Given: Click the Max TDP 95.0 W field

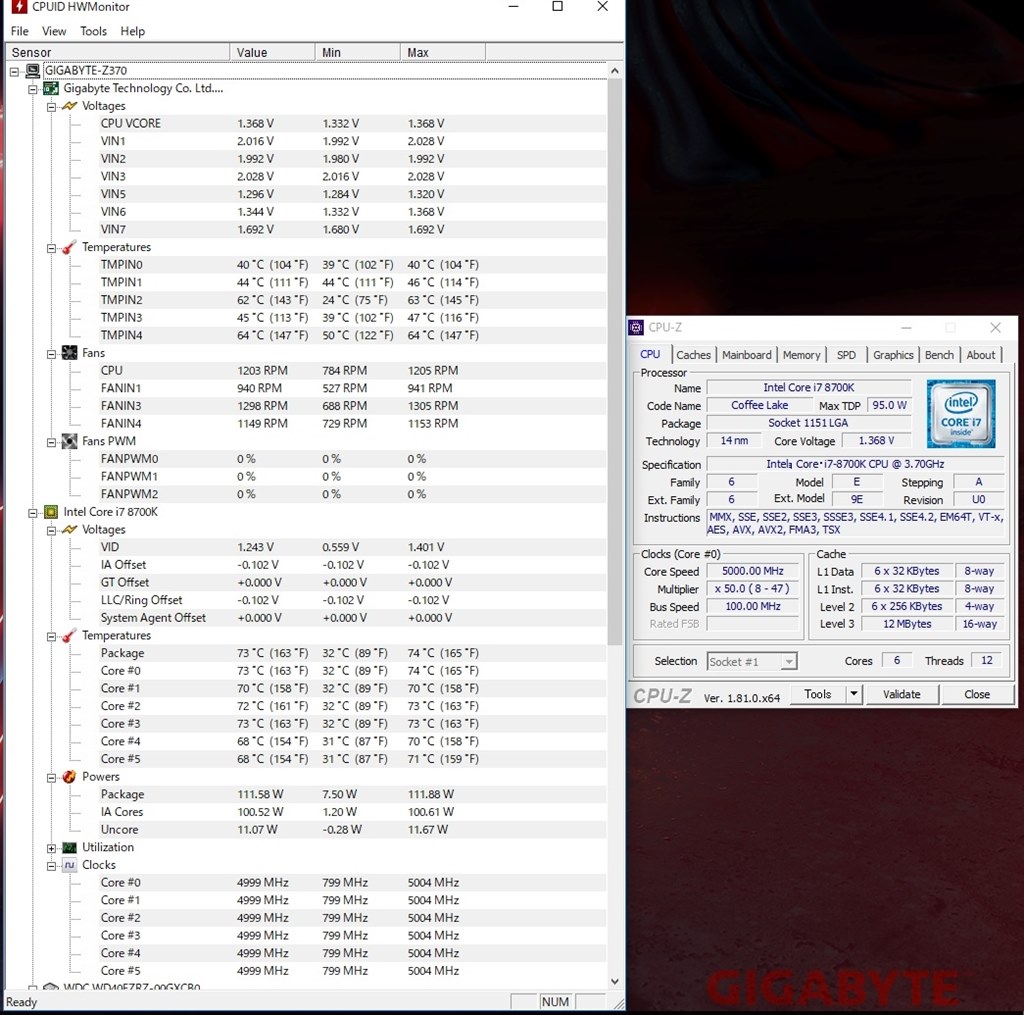Looking at the screenshot, I should 889,405.
